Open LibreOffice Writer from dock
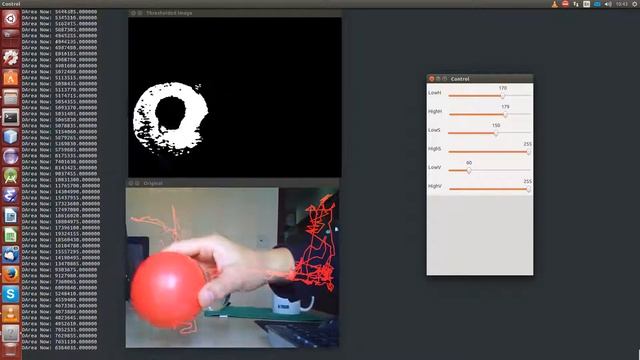640x360 pixels. [11, 216]
